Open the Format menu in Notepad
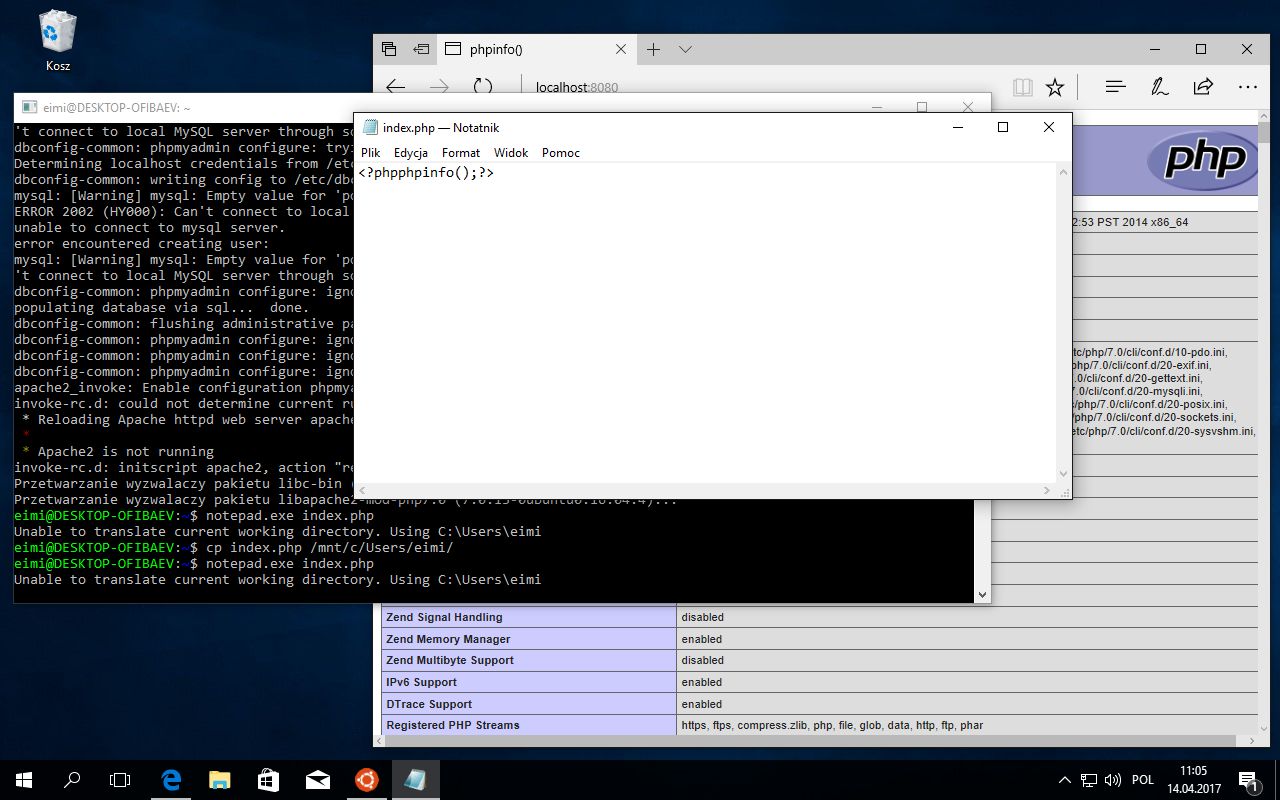This screenshot has width=1280, height=800. (x=460, y=153)
